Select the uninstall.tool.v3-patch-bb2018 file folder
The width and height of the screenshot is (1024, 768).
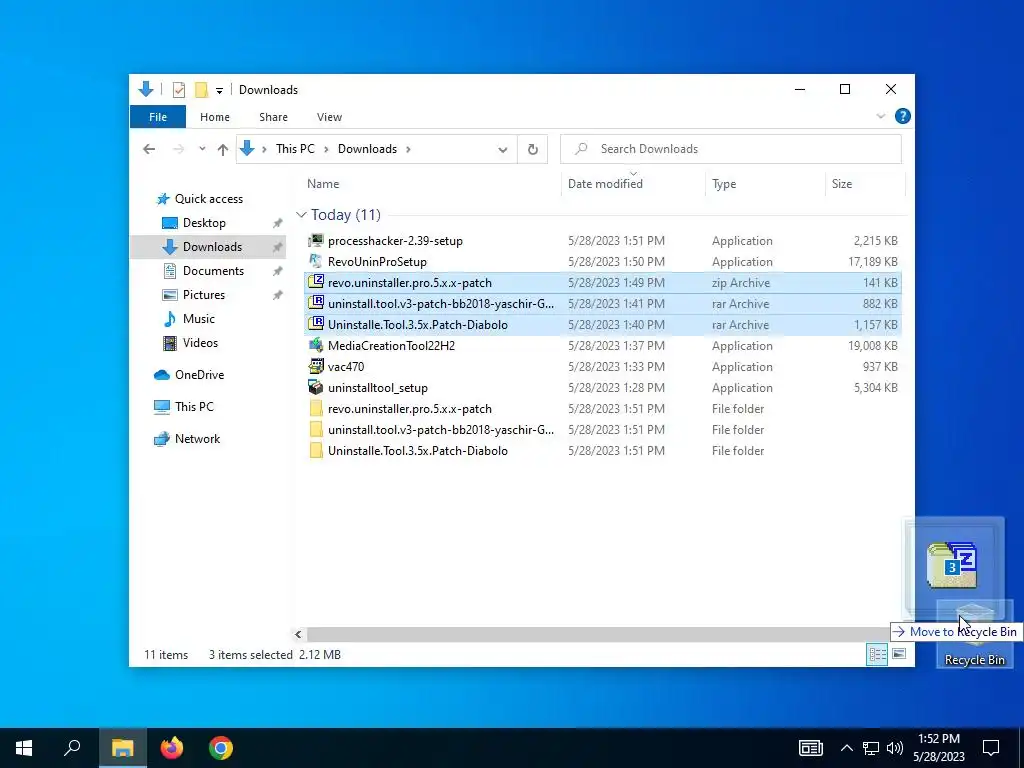coord(602,430)
